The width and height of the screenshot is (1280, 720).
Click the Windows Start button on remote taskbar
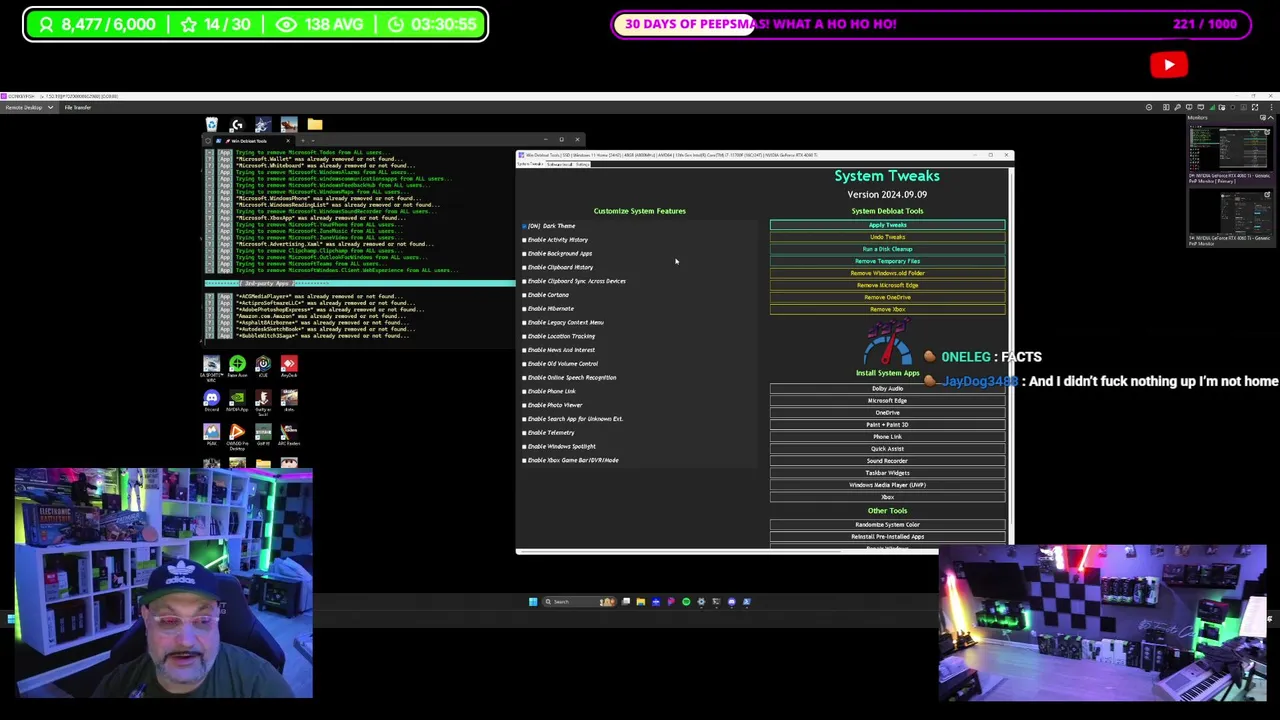pos(533,602)
